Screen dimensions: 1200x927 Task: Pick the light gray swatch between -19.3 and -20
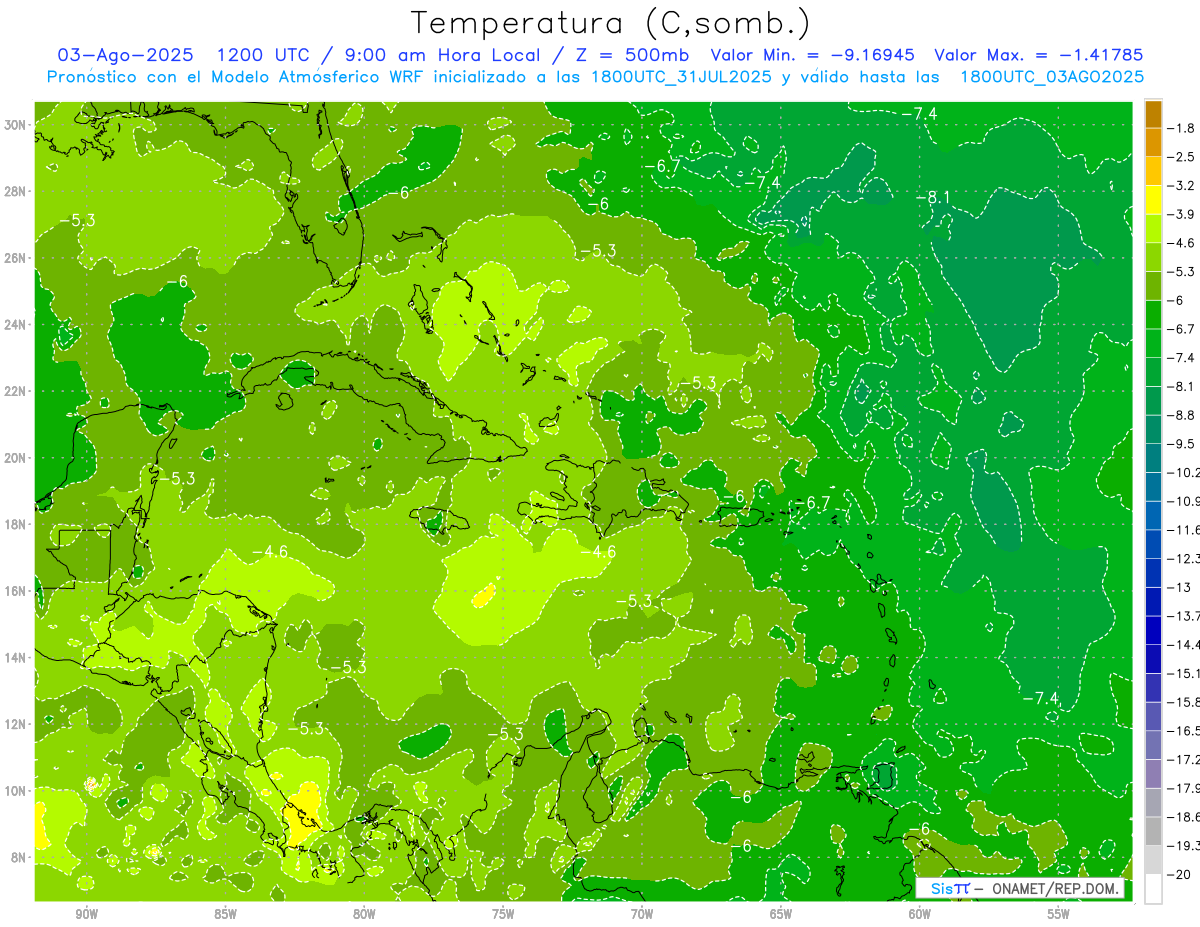point(1153,859)
